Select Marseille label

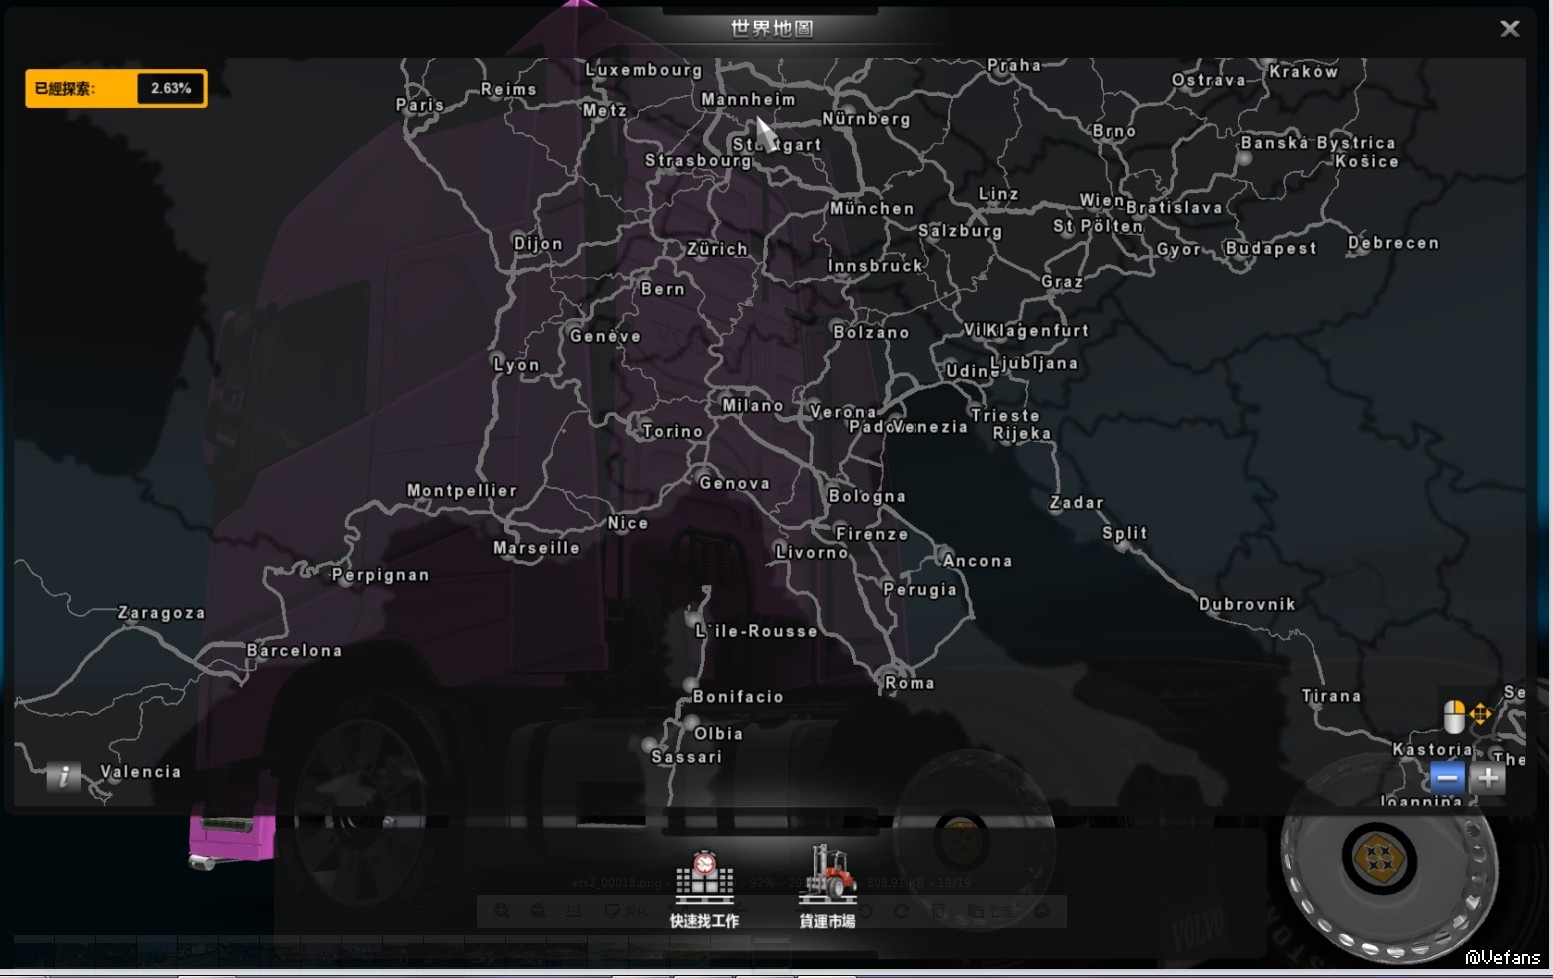(536, 548)
